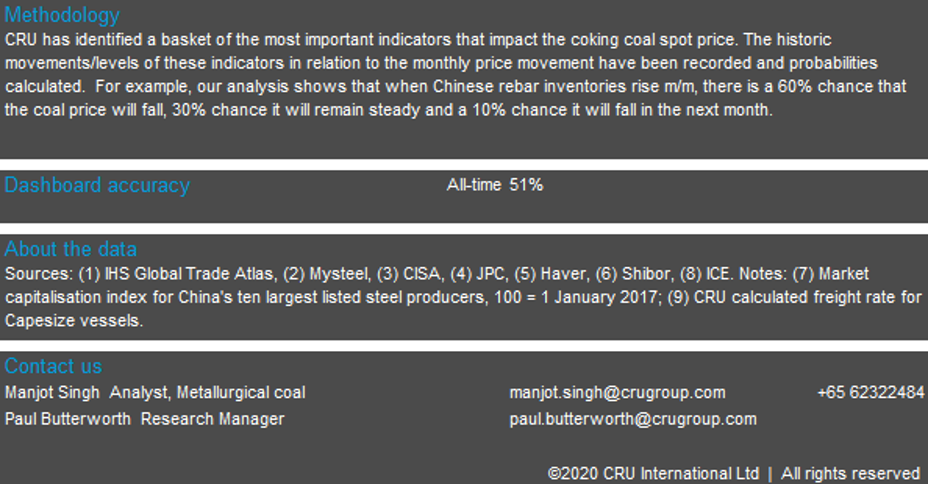Click the Contact us heading
The height and width of the screenshot is (484, 928).
(53, 366)
